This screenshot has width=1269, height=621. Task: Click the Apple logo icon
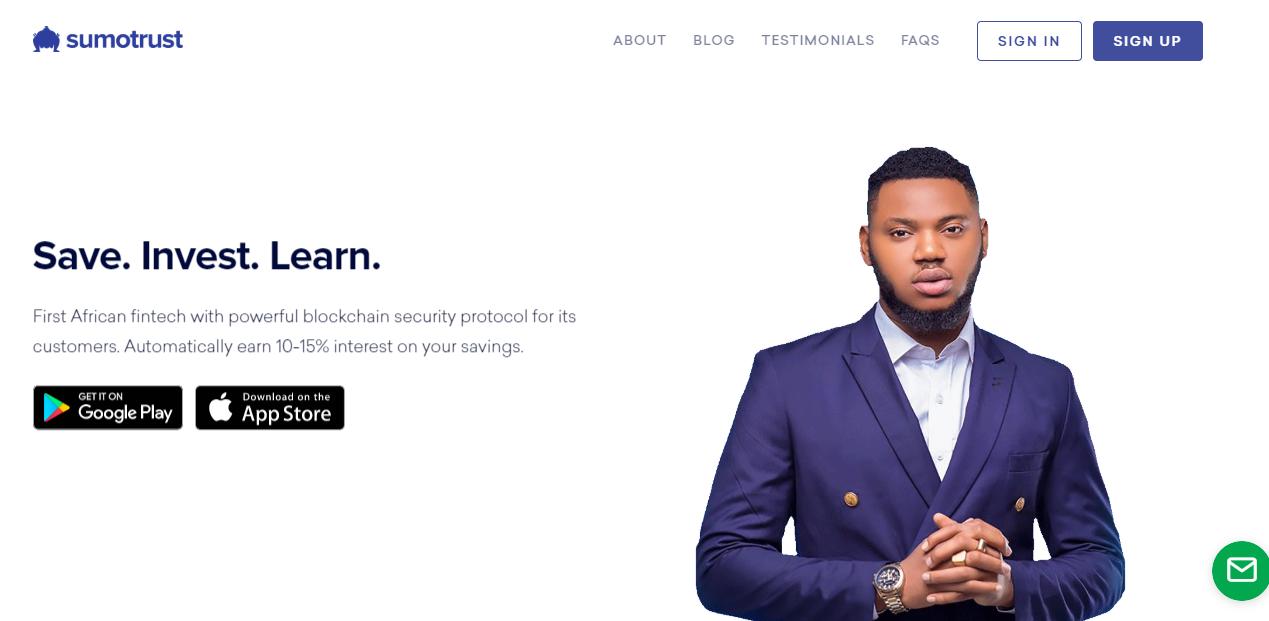(x=220, y=407)
